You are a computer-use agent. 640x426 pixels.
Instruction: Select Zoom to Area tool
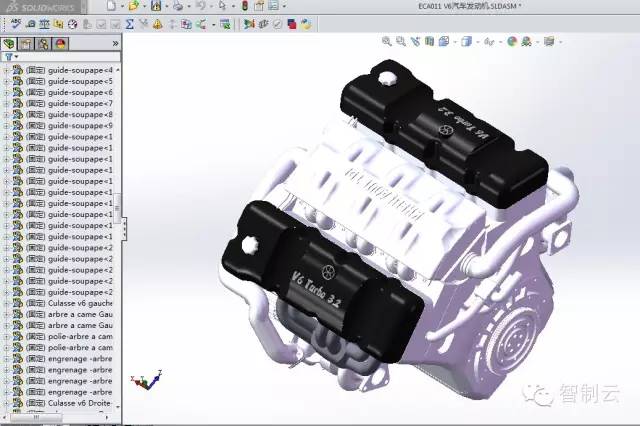[401, 41]
